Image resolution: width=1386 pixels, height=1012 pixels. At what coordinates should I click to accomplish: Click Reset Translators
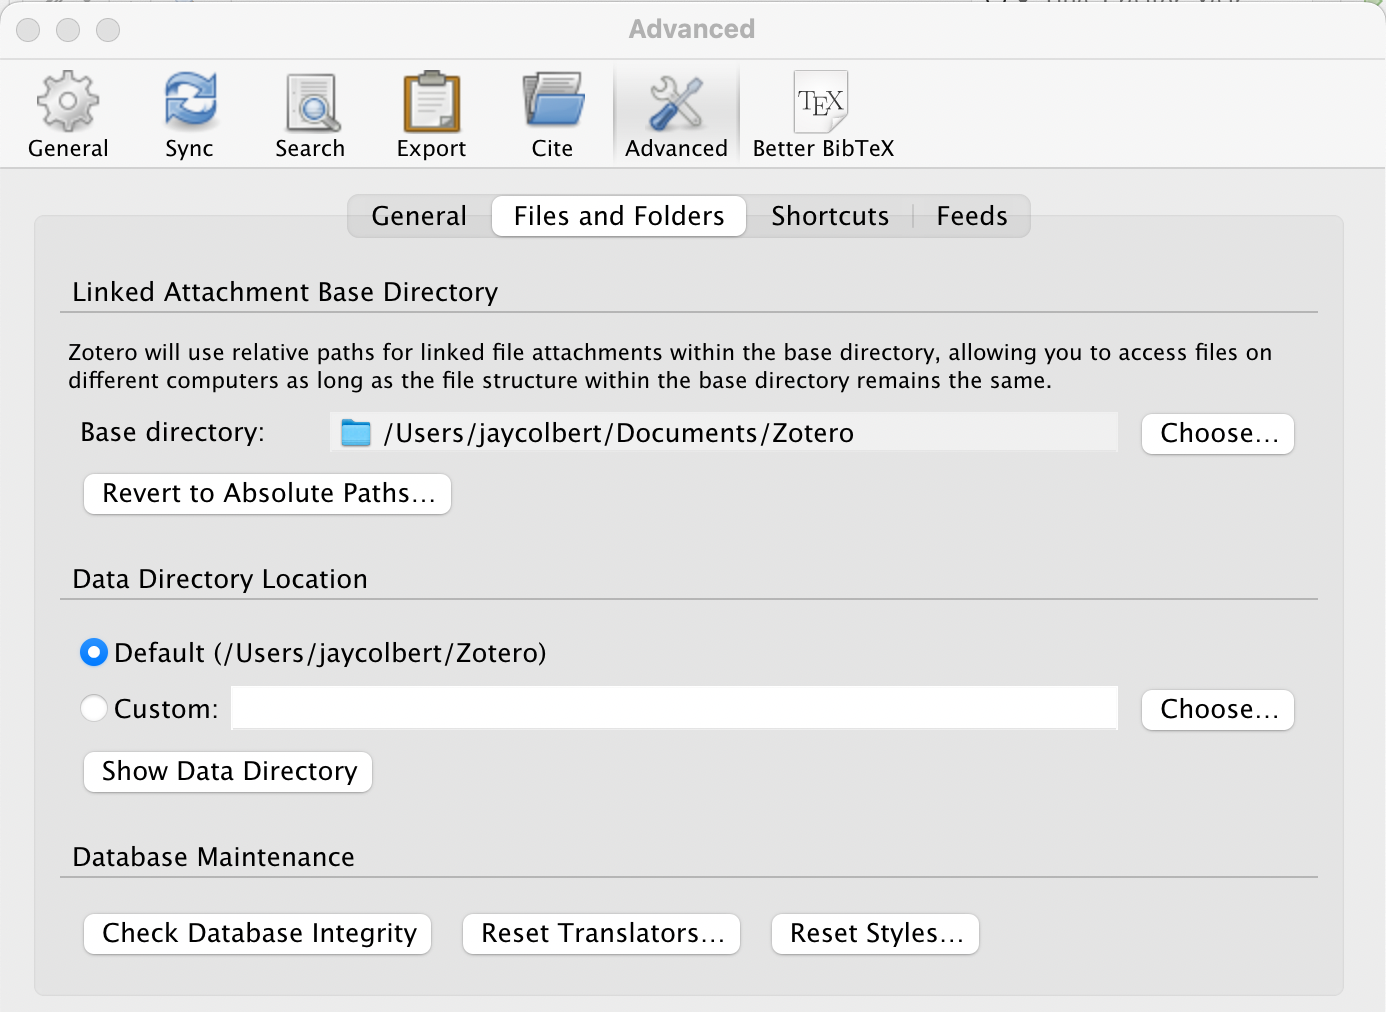(600, 933)
